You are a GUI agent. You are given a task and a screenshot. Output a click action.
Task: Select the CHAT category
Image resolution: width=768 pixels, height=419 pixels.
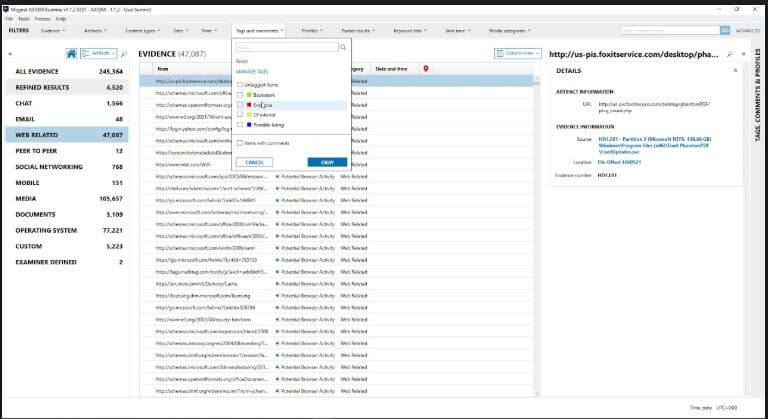click(67, 103)
